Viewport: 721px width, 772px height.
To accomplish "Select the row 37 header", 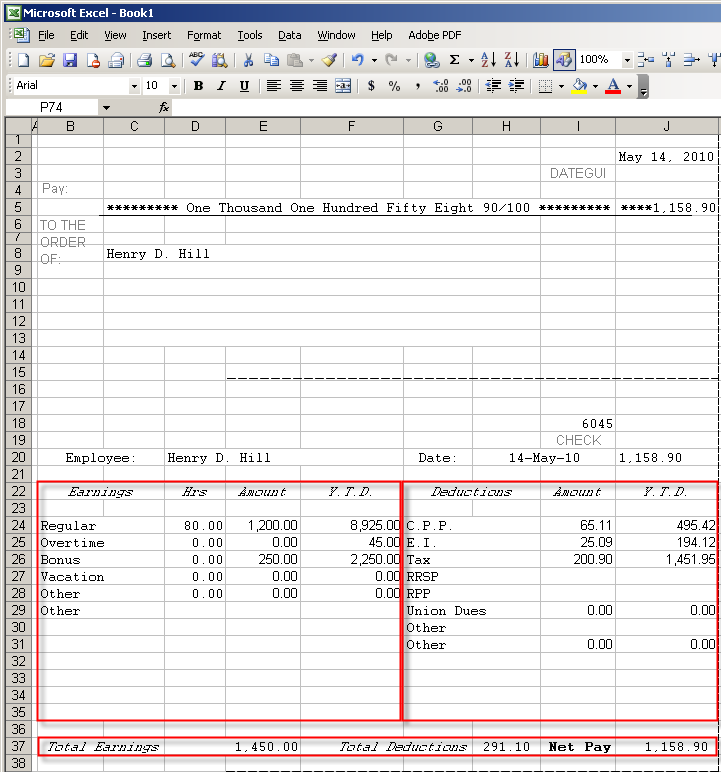I will click(19, 747).
